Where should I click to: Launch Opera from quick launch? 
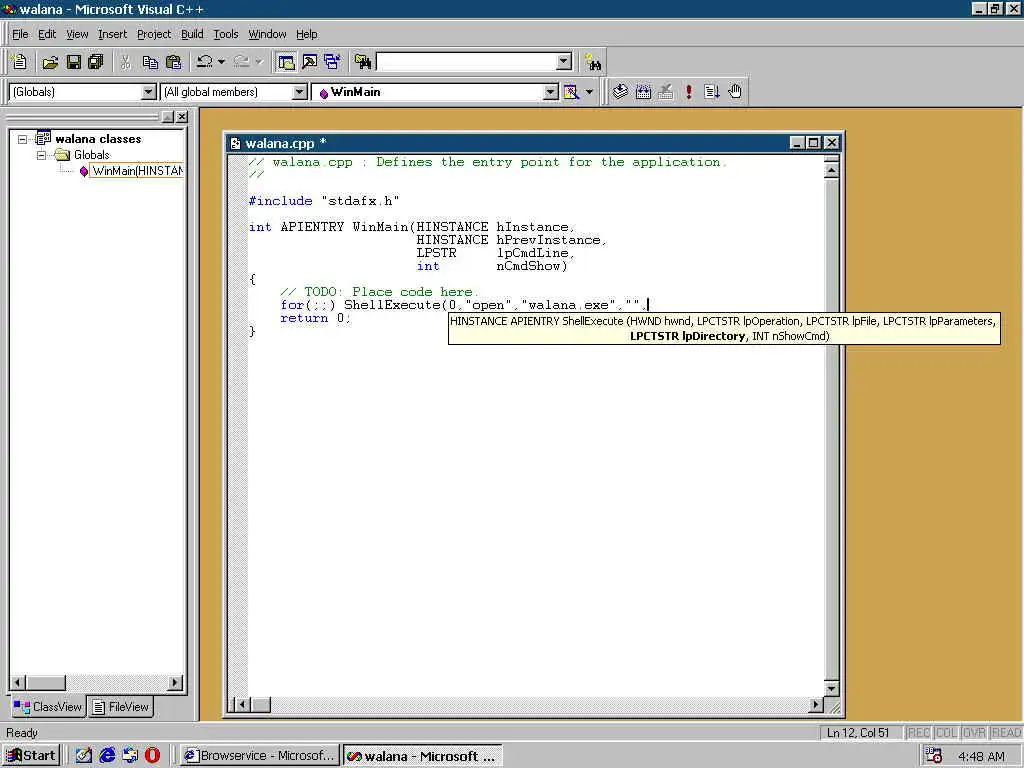click(152, 756)
